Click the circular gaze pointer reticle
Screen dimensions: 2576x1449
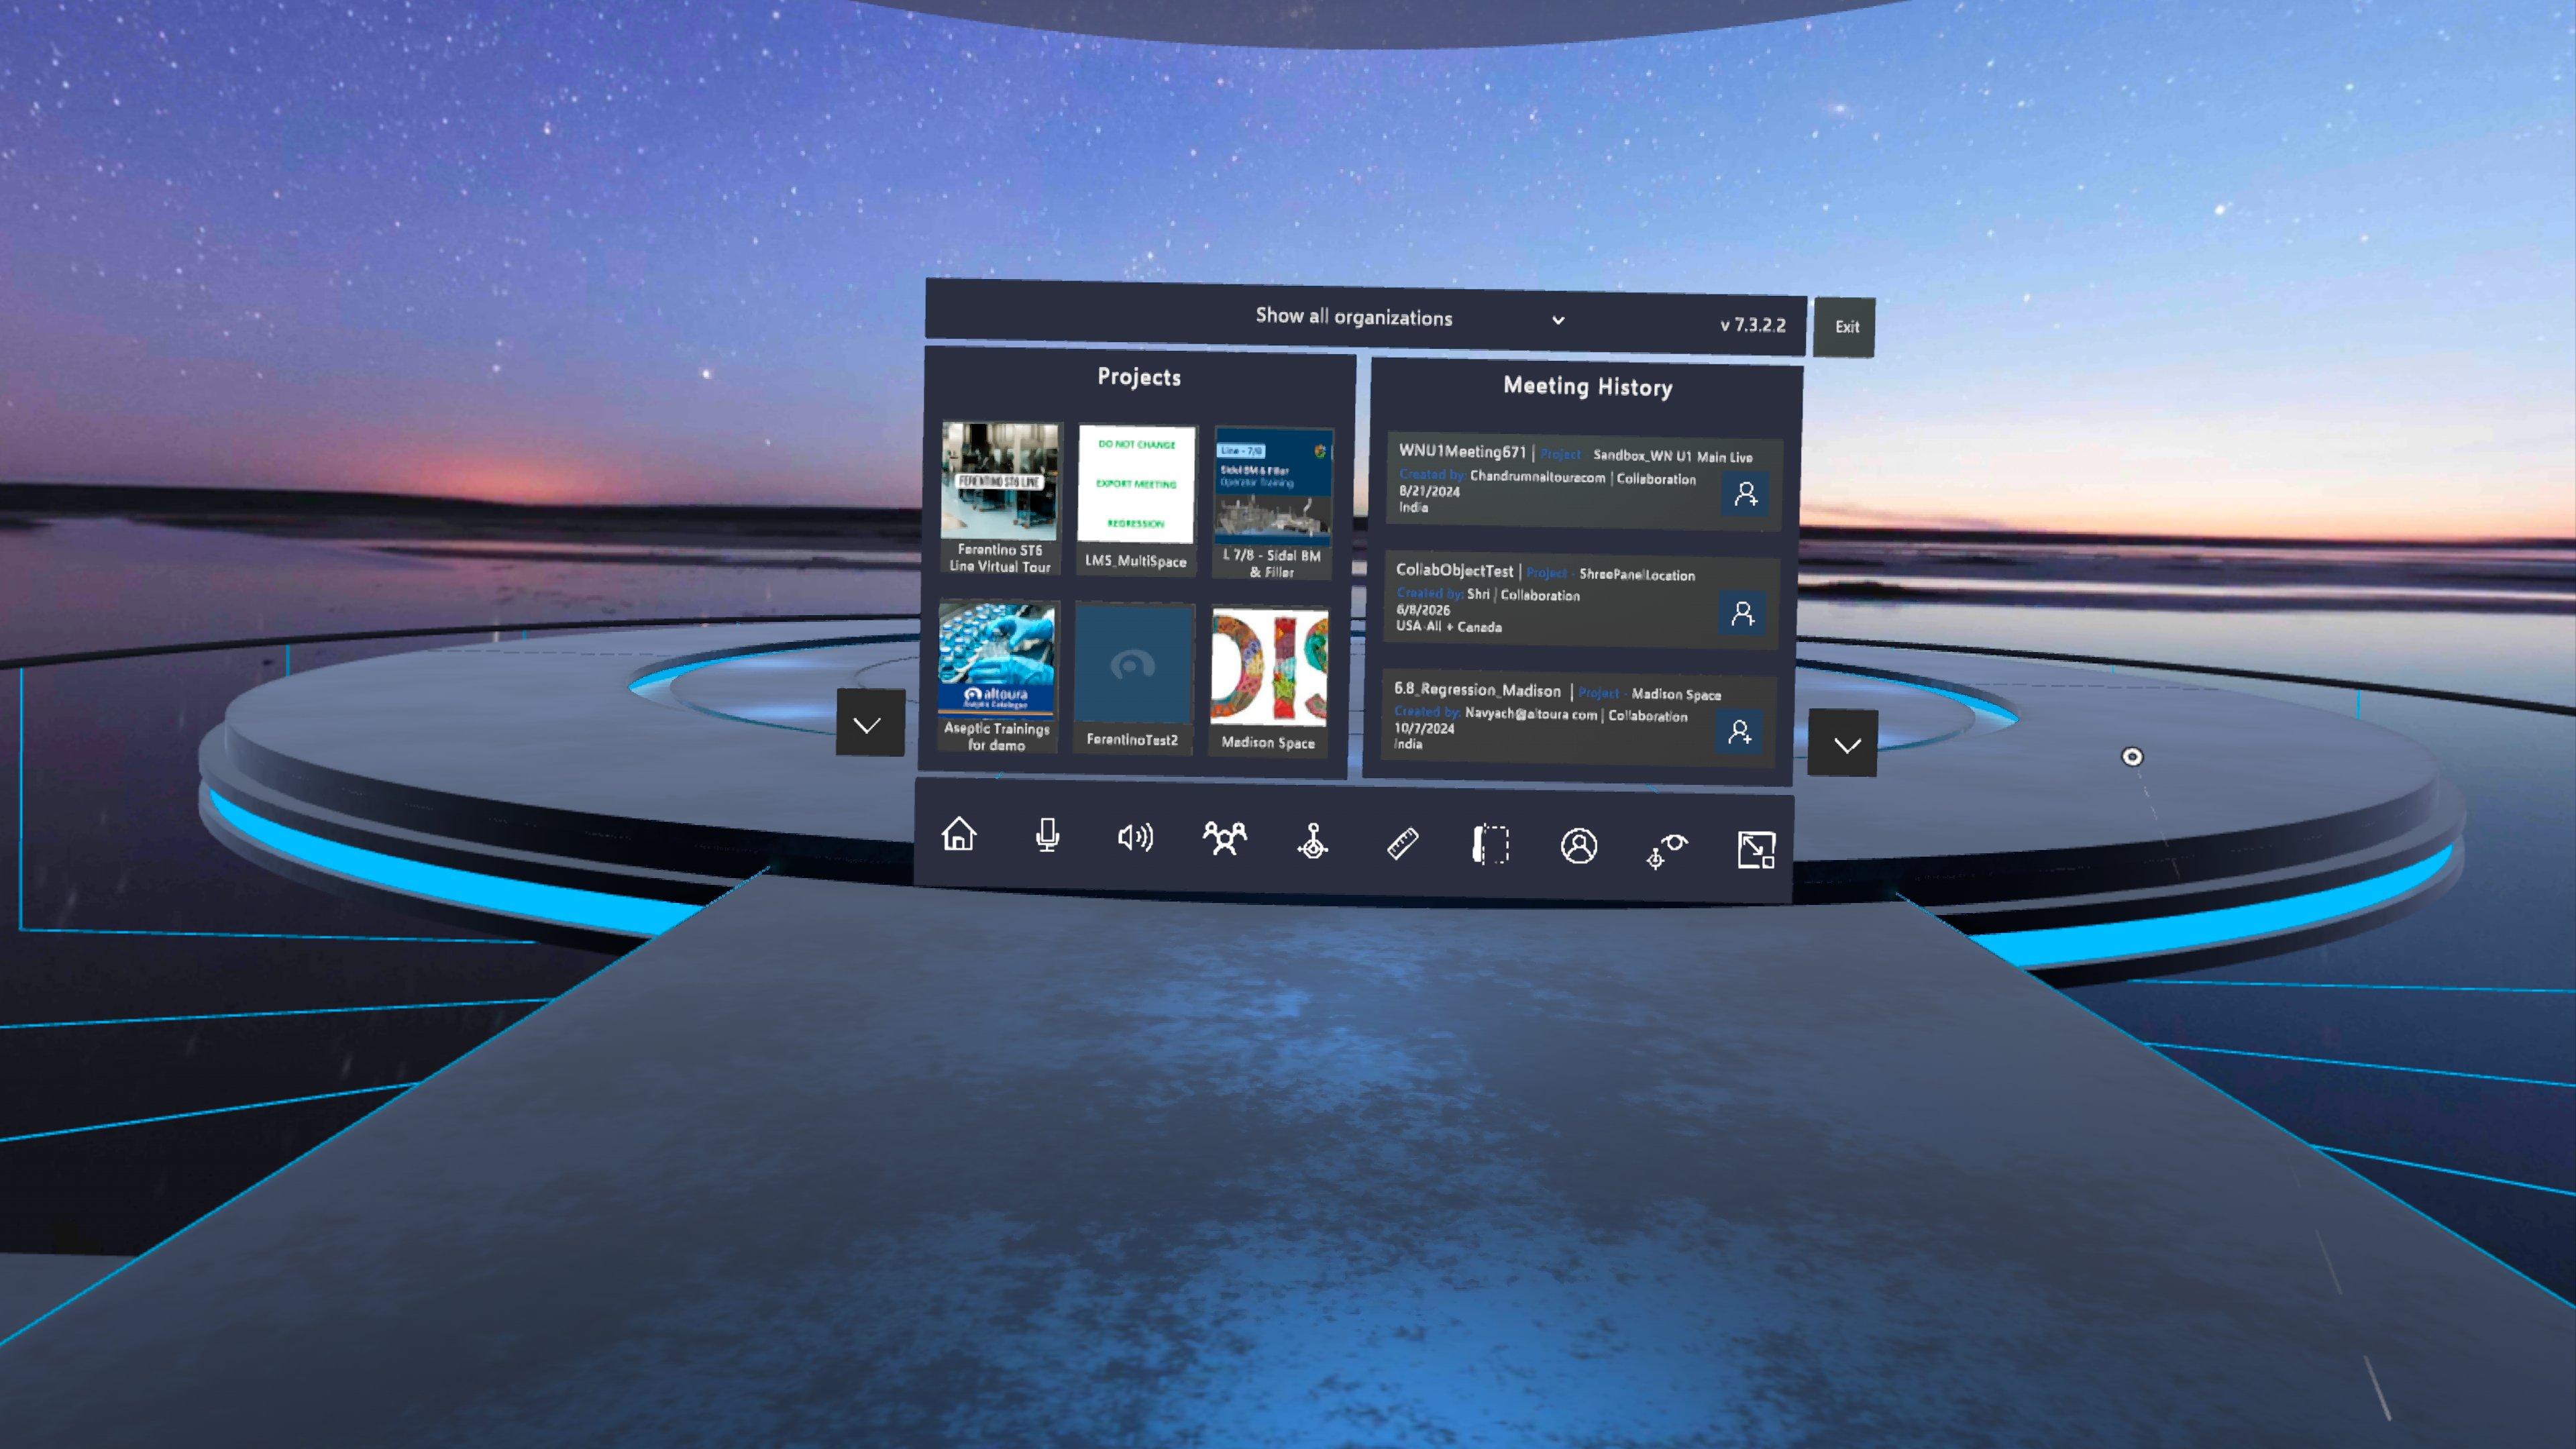(2132, 757)
